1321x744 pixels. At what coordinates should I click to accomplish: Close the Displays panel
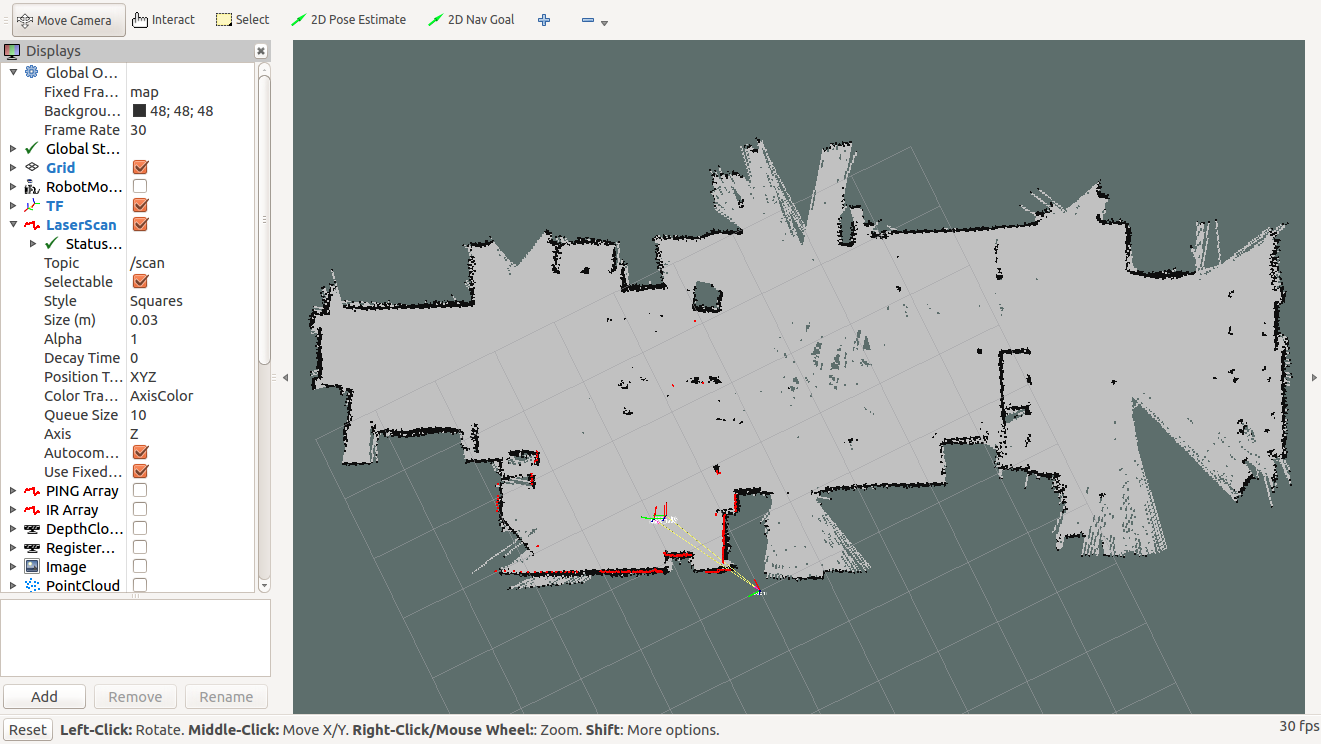[261, 51]
